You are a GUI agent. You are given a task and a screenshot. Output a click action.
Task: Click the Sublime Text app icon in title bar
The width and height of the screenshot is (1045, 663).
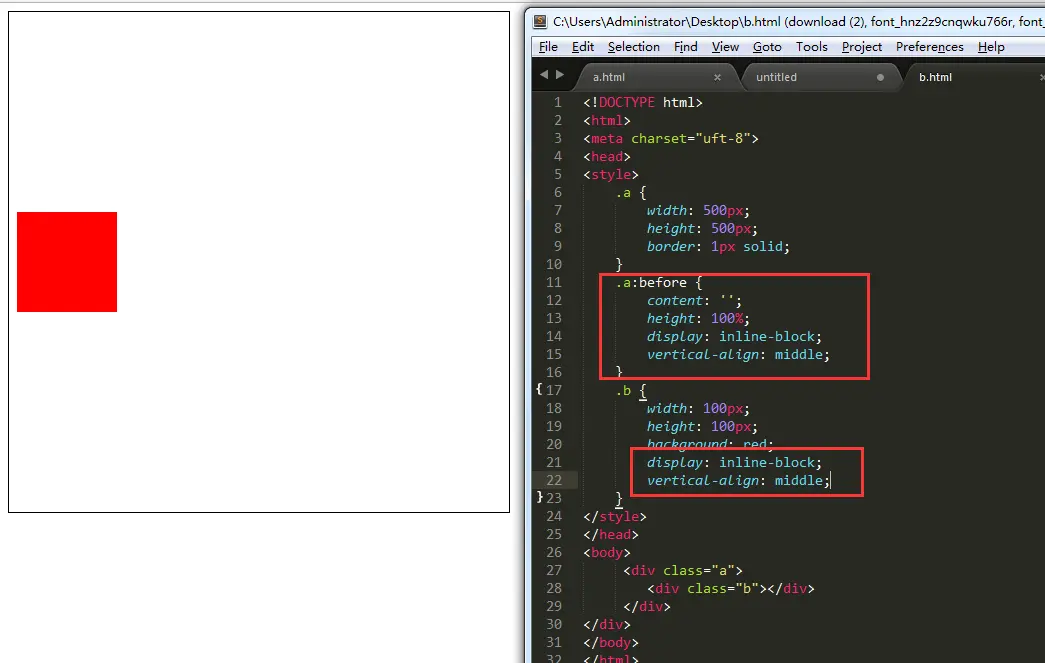540,21
